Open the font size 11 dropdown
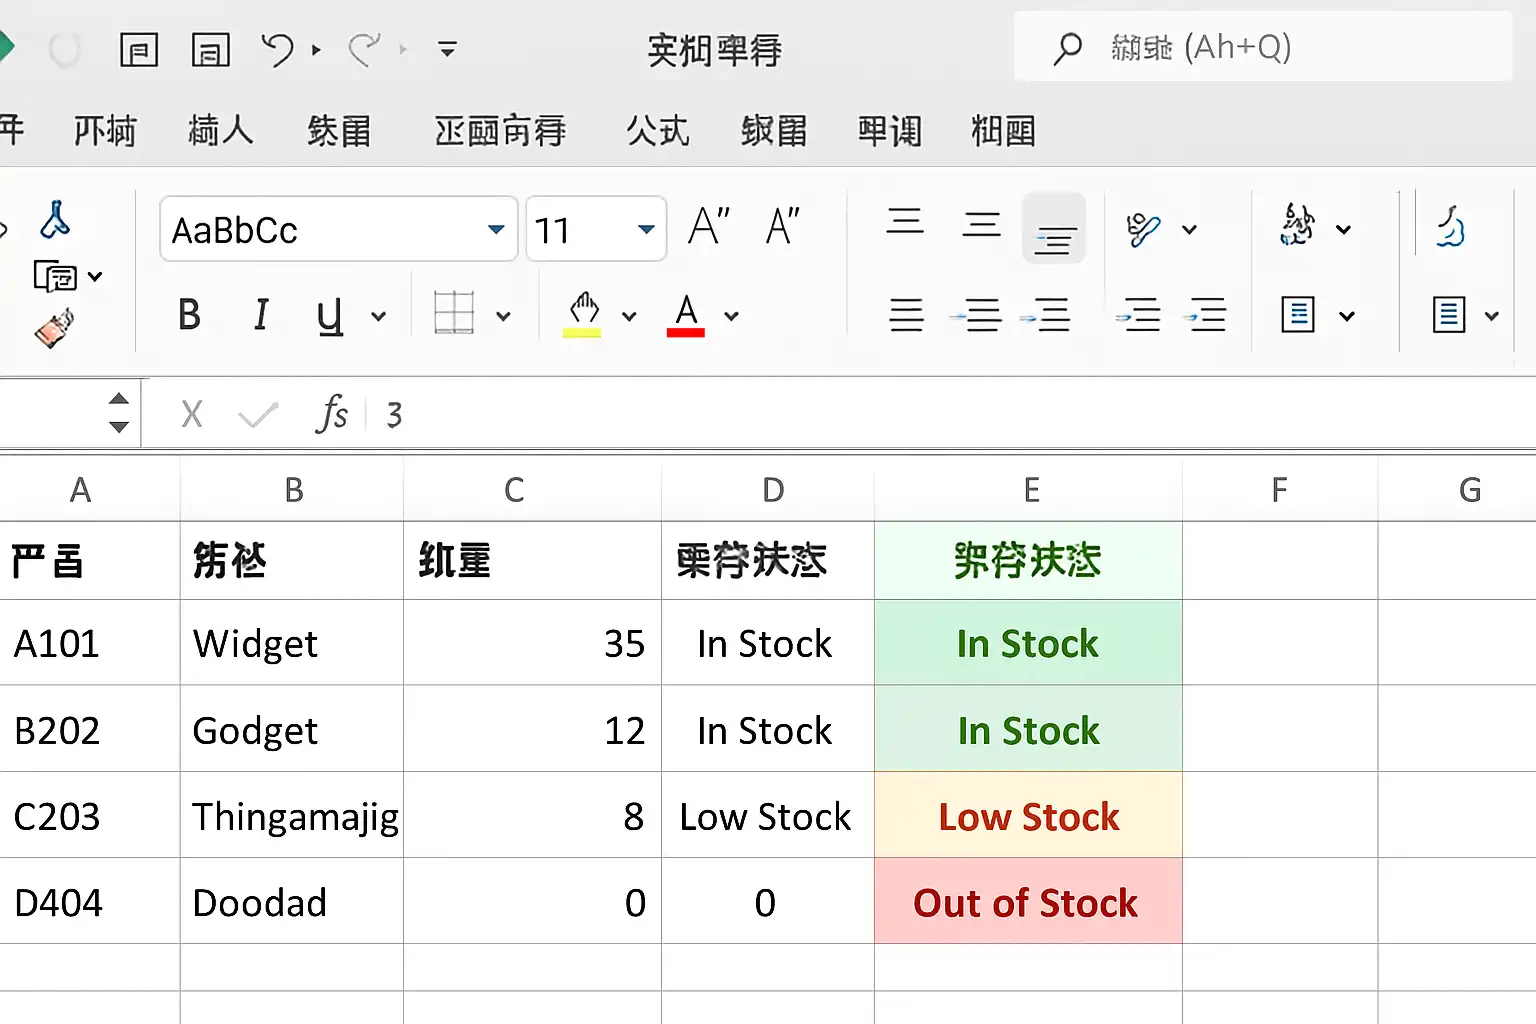 (x=646, y=230)
